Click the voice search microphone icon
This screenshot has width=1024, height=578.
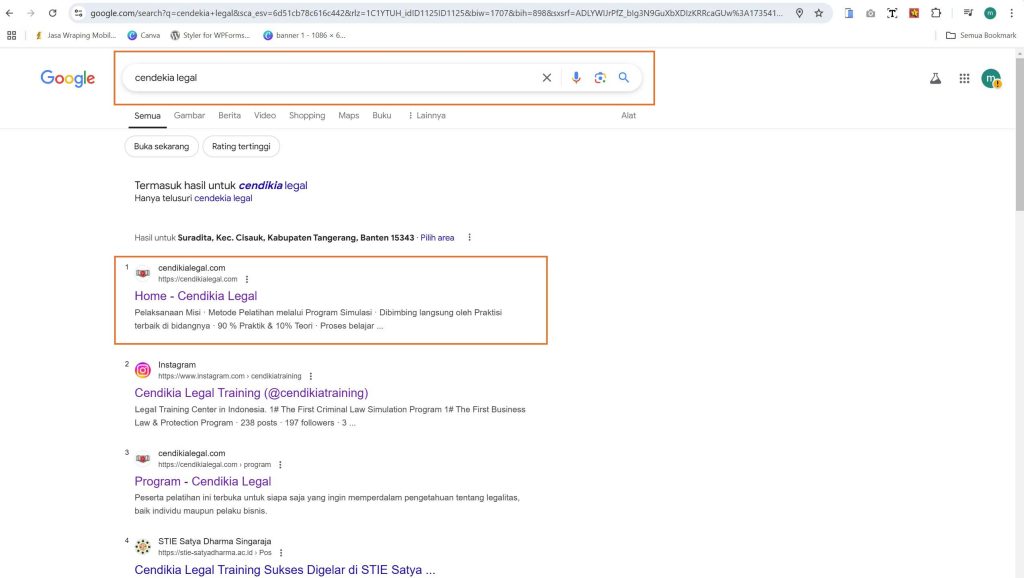pos(576,78)
